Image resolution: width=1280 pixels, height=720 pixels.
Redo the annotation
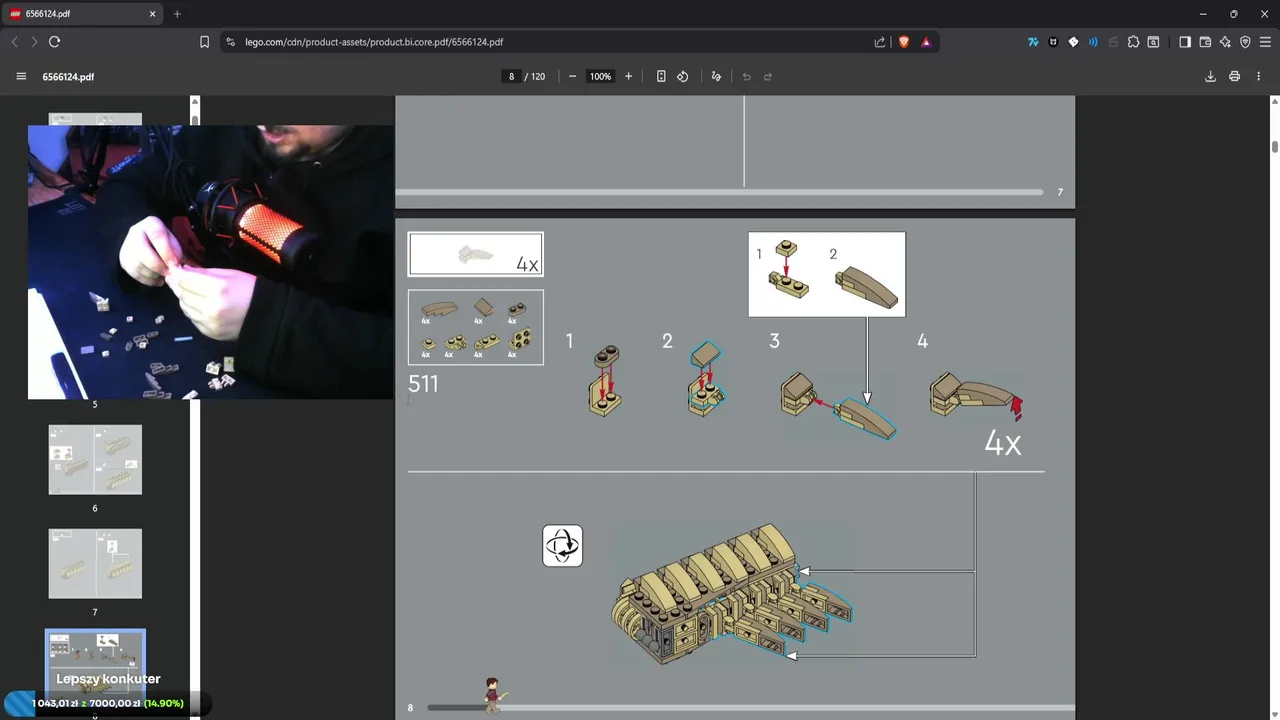[x=768, y=77]
